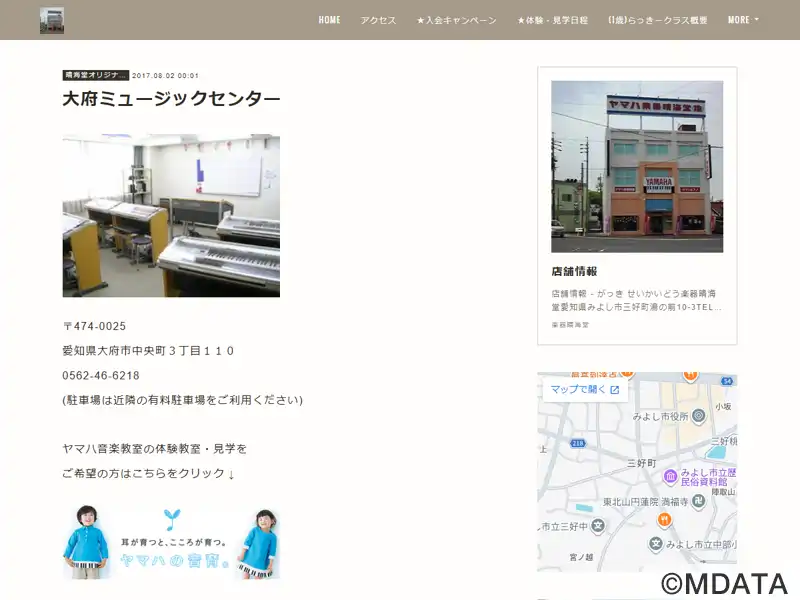Viewport: 800px width, 600px height.
Task: Select the address 愛知県大府市中央町3丁目110
Action: click(148, 351)
